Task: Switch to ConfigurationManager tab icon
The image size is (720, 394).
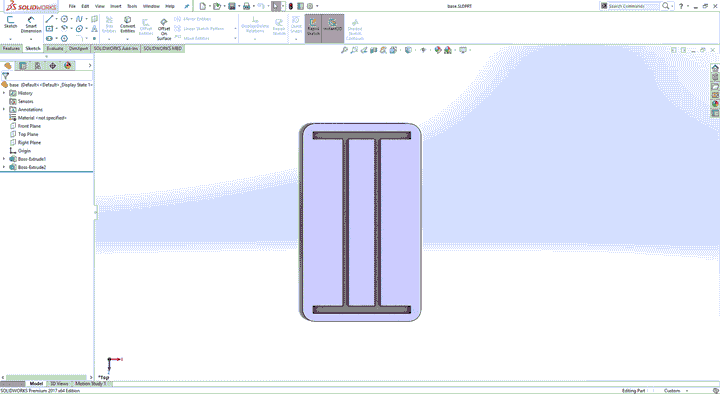Action: point(38,66)
